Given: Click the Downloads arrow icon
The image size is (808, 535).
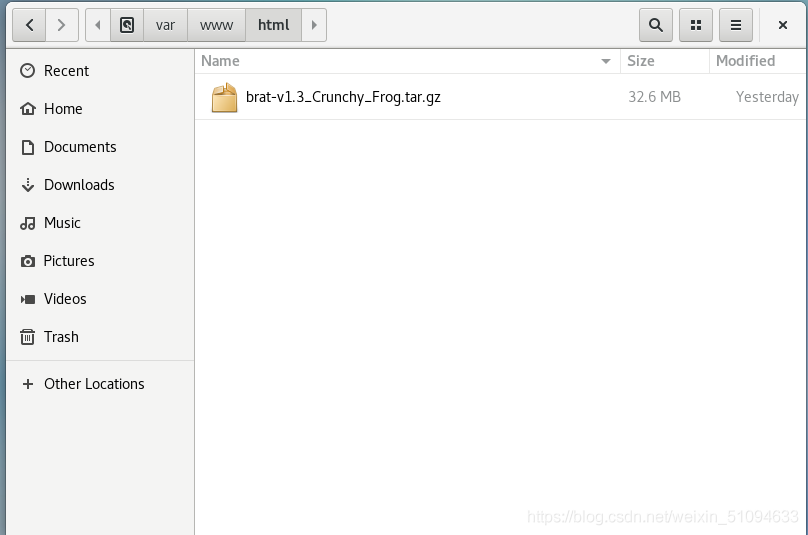Looking at the screenshot, I should click(28, 185).
